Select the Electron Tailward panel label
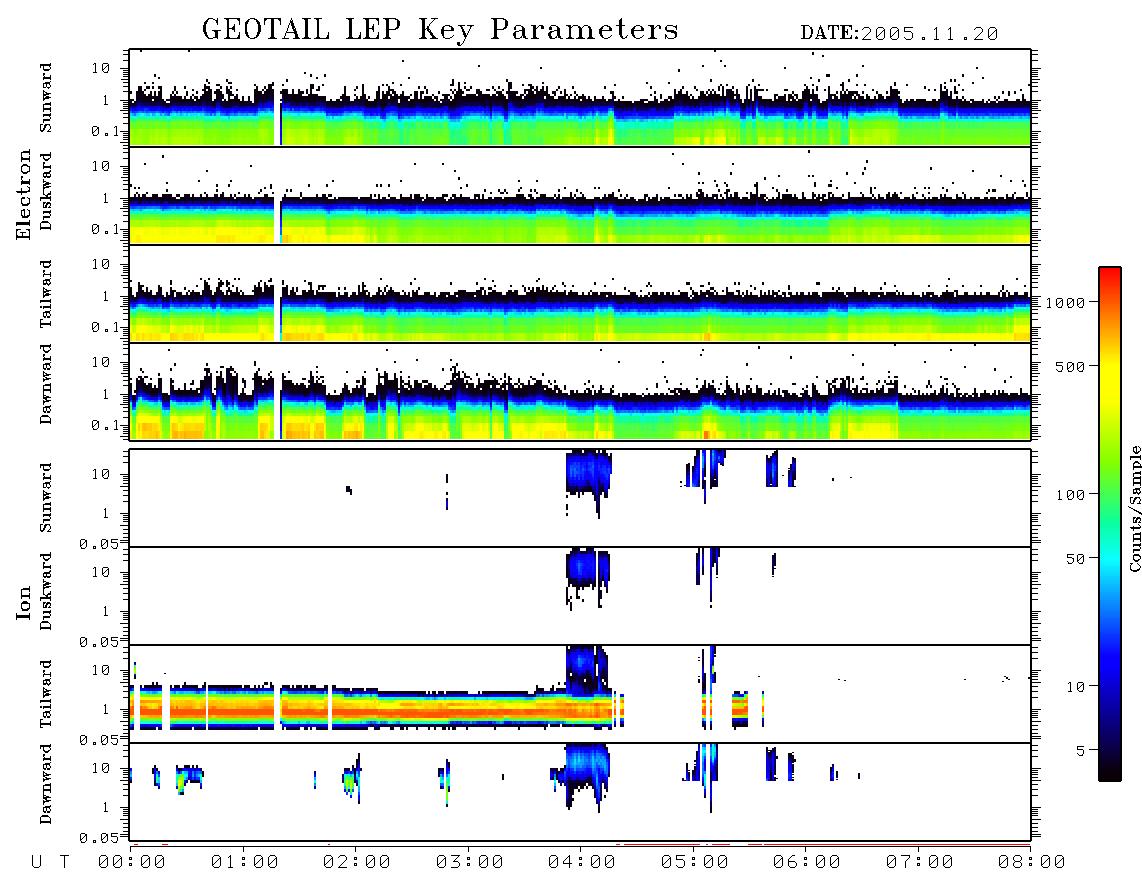This screenshot has width=1142, height=880. click(x=46, y=294)
